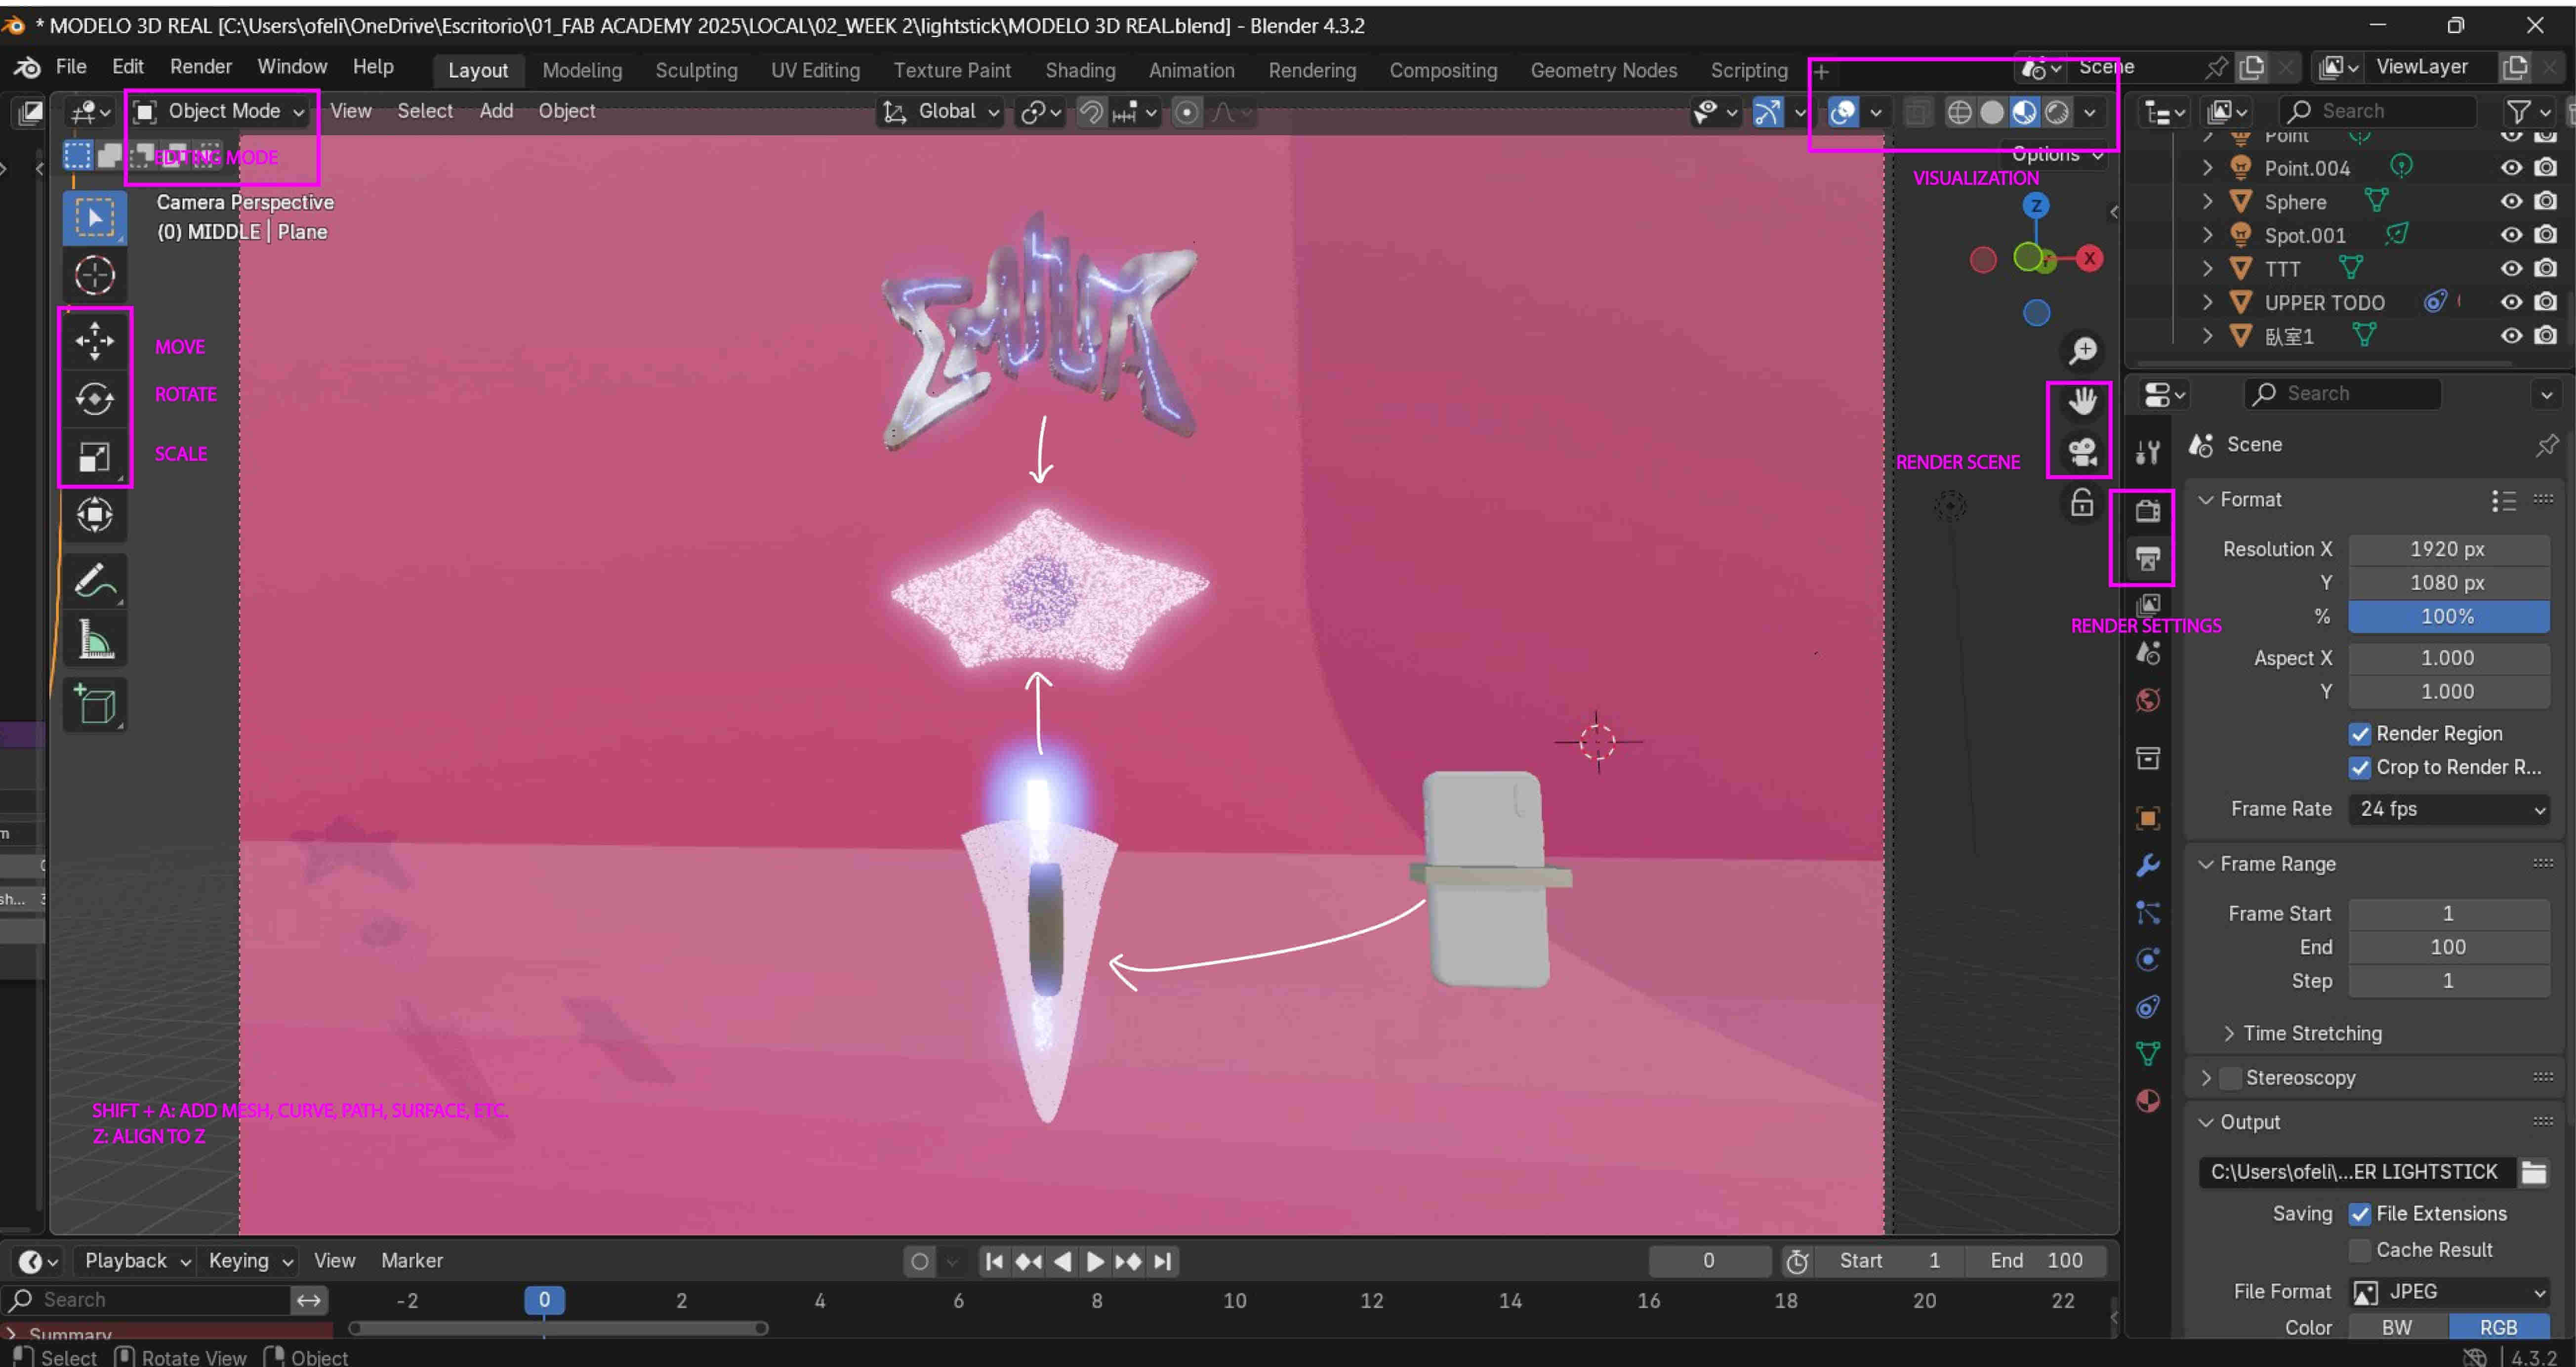Toggle viewport overlays button
This screenshot has width=2576, height=1367.
pyautogui.click(x=1843, y=112)
